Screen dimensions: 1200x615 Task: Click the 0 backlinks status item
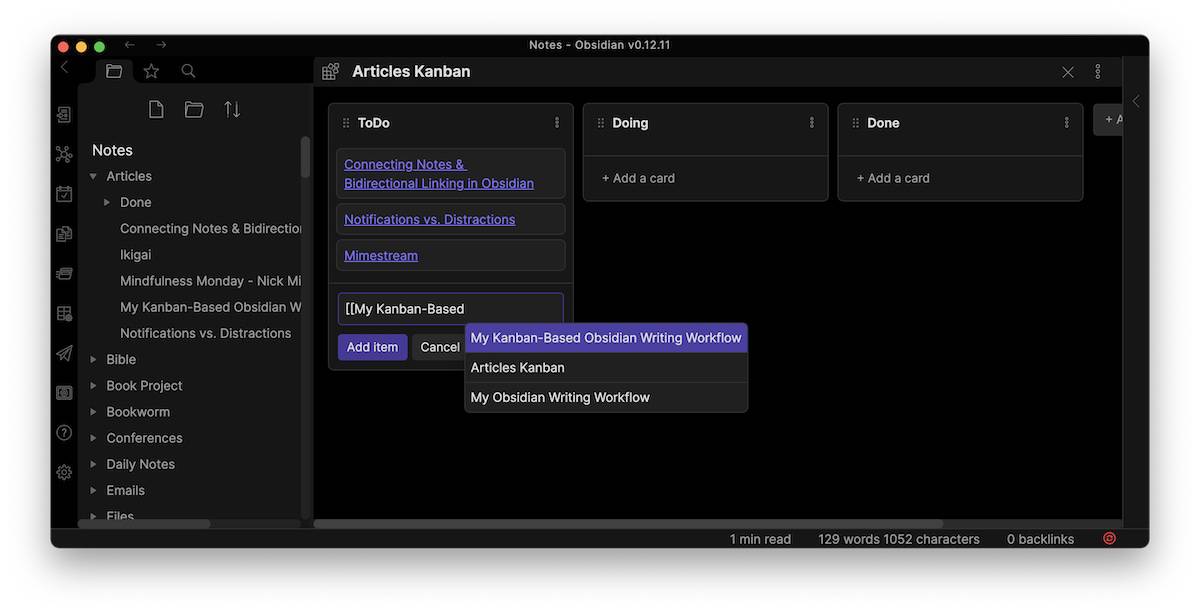[1040, 539]
